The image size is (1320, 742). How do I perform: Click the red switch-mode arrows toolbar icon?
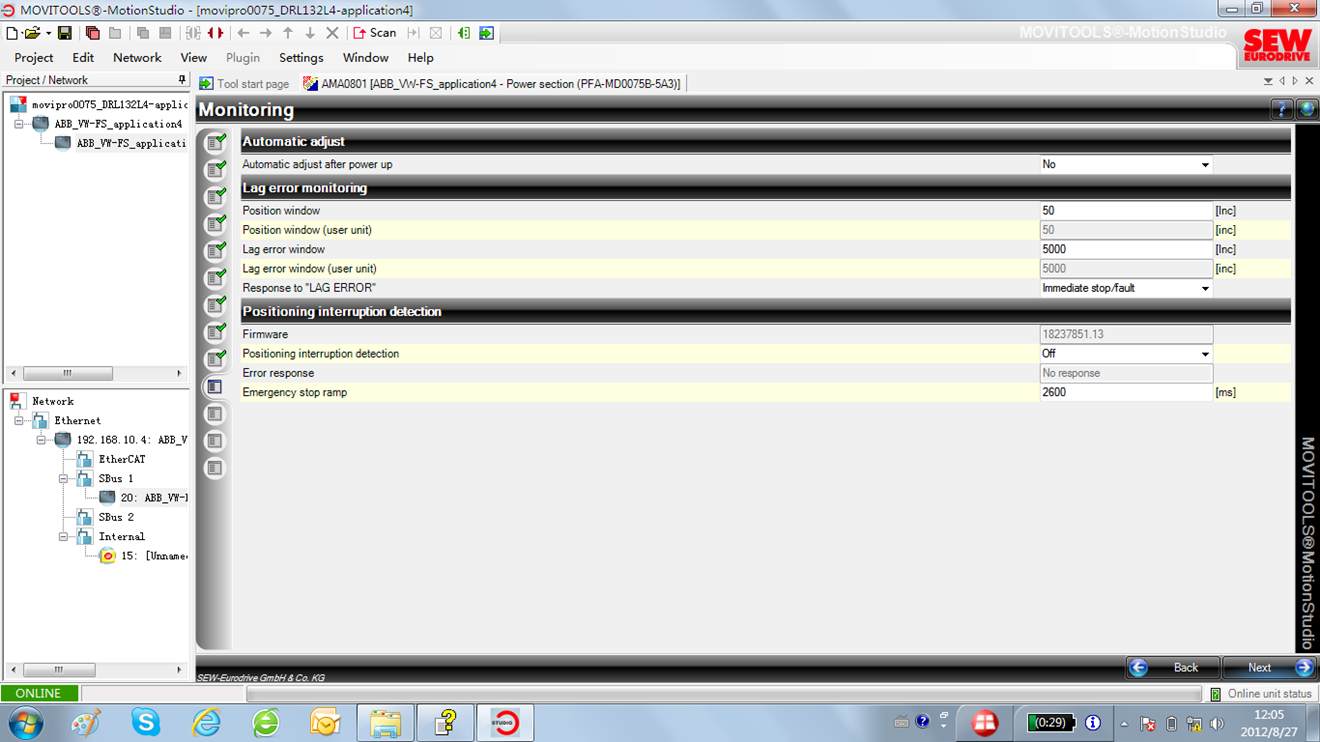pyautogui.click(x=215, y=33)
